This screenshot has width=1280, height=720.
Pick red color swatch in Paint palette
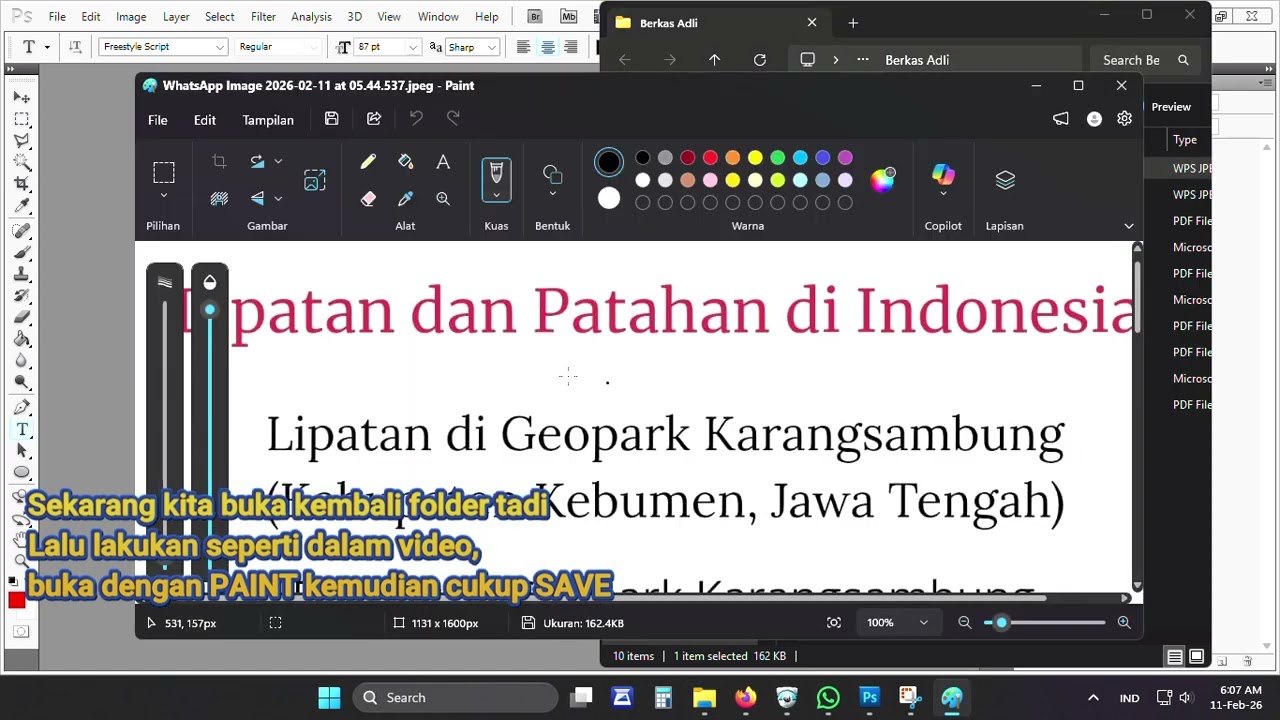tap(710, 158)
